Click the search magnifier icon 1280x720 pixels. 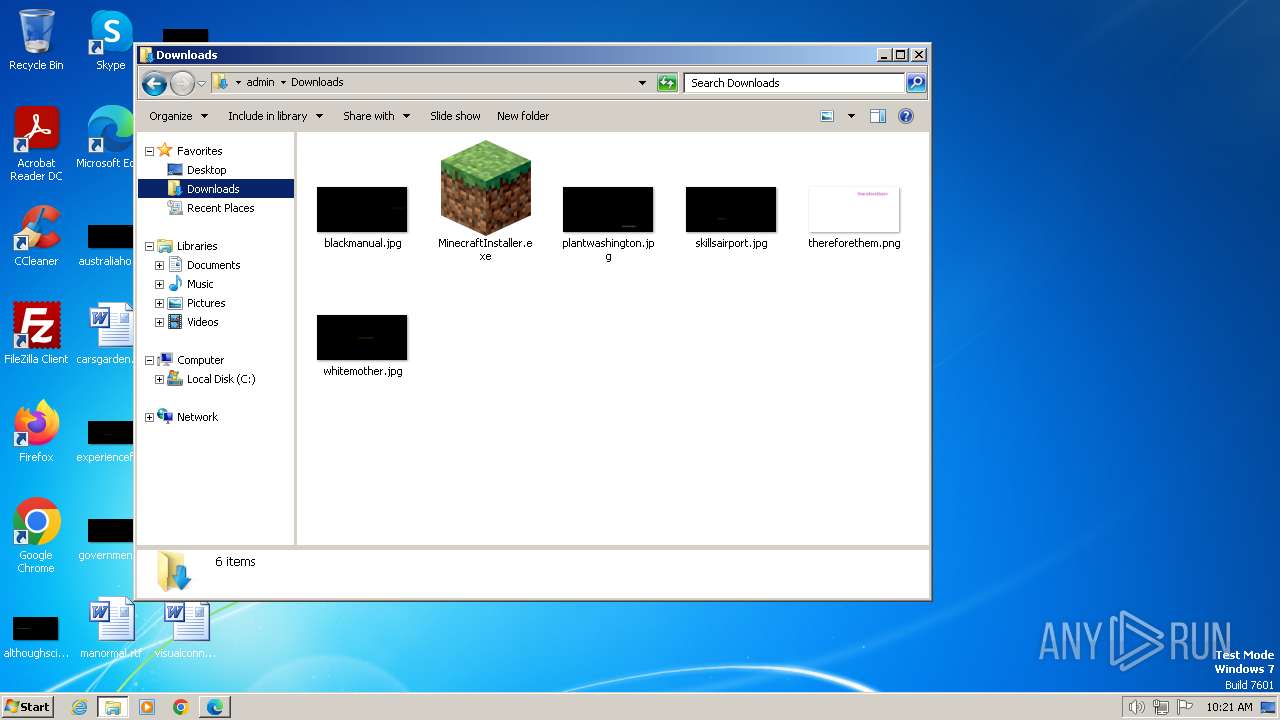click(916, 83)
